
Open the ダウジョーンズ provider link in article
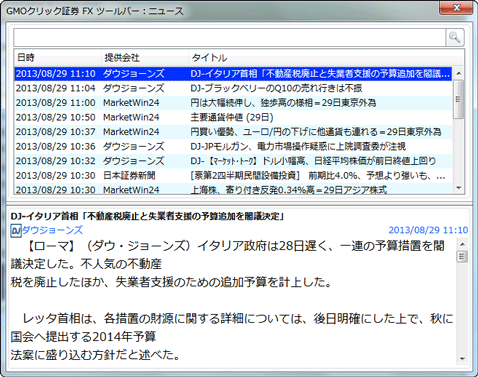pyautogui.click(x=52, y=230)
